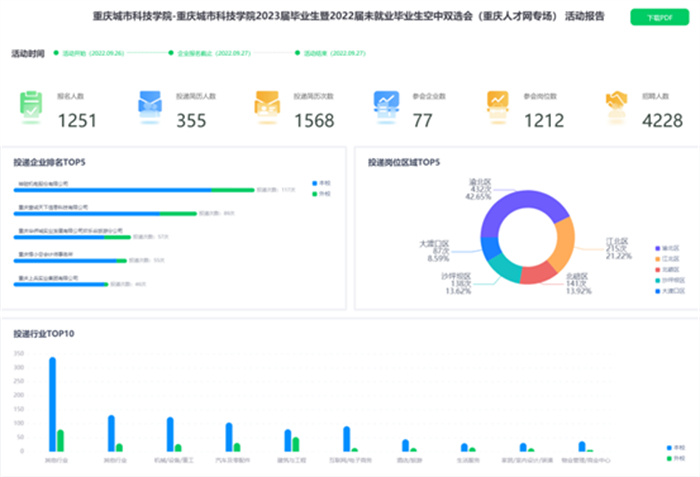Click the handshake icon for 招聘人数
The image size is (700, 477).
pyautogui.click(x=615, y=103)
